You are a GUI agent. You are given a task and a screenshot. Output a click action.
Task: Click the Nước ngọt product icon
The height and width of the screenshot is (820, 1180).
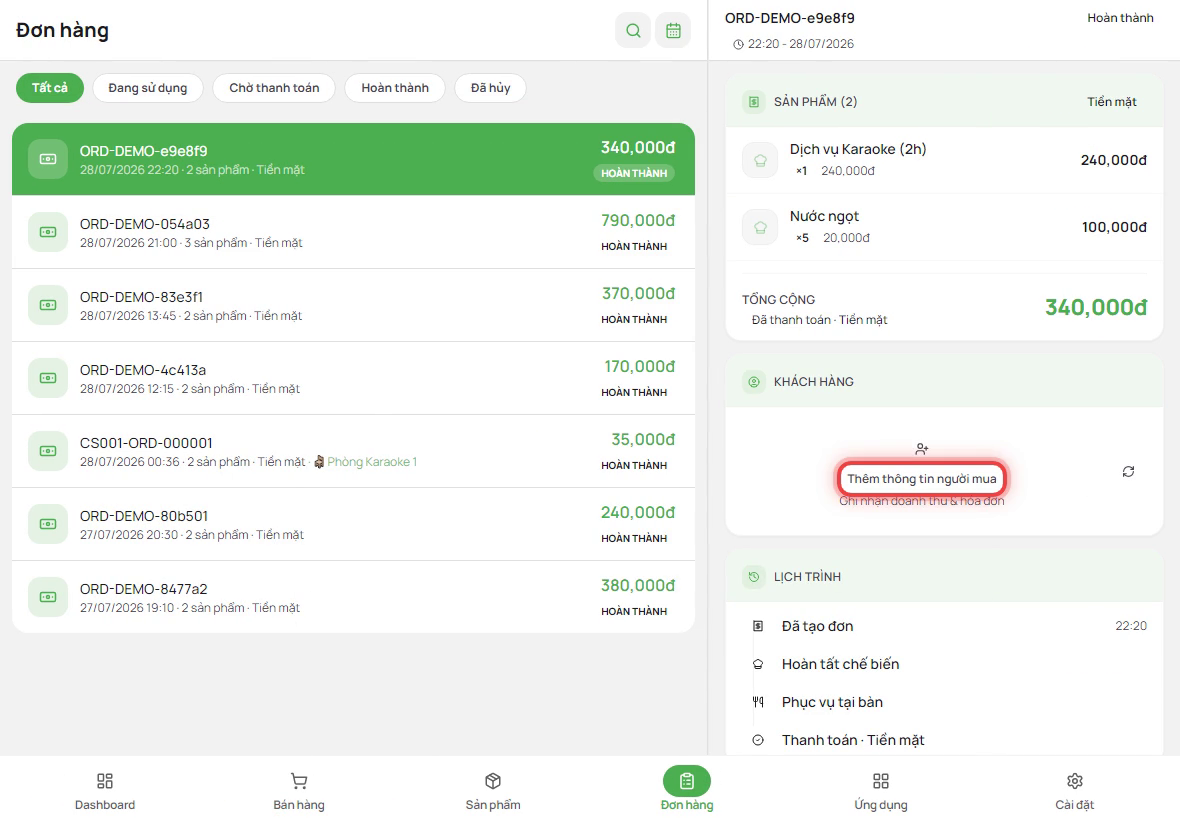(760, 227)
